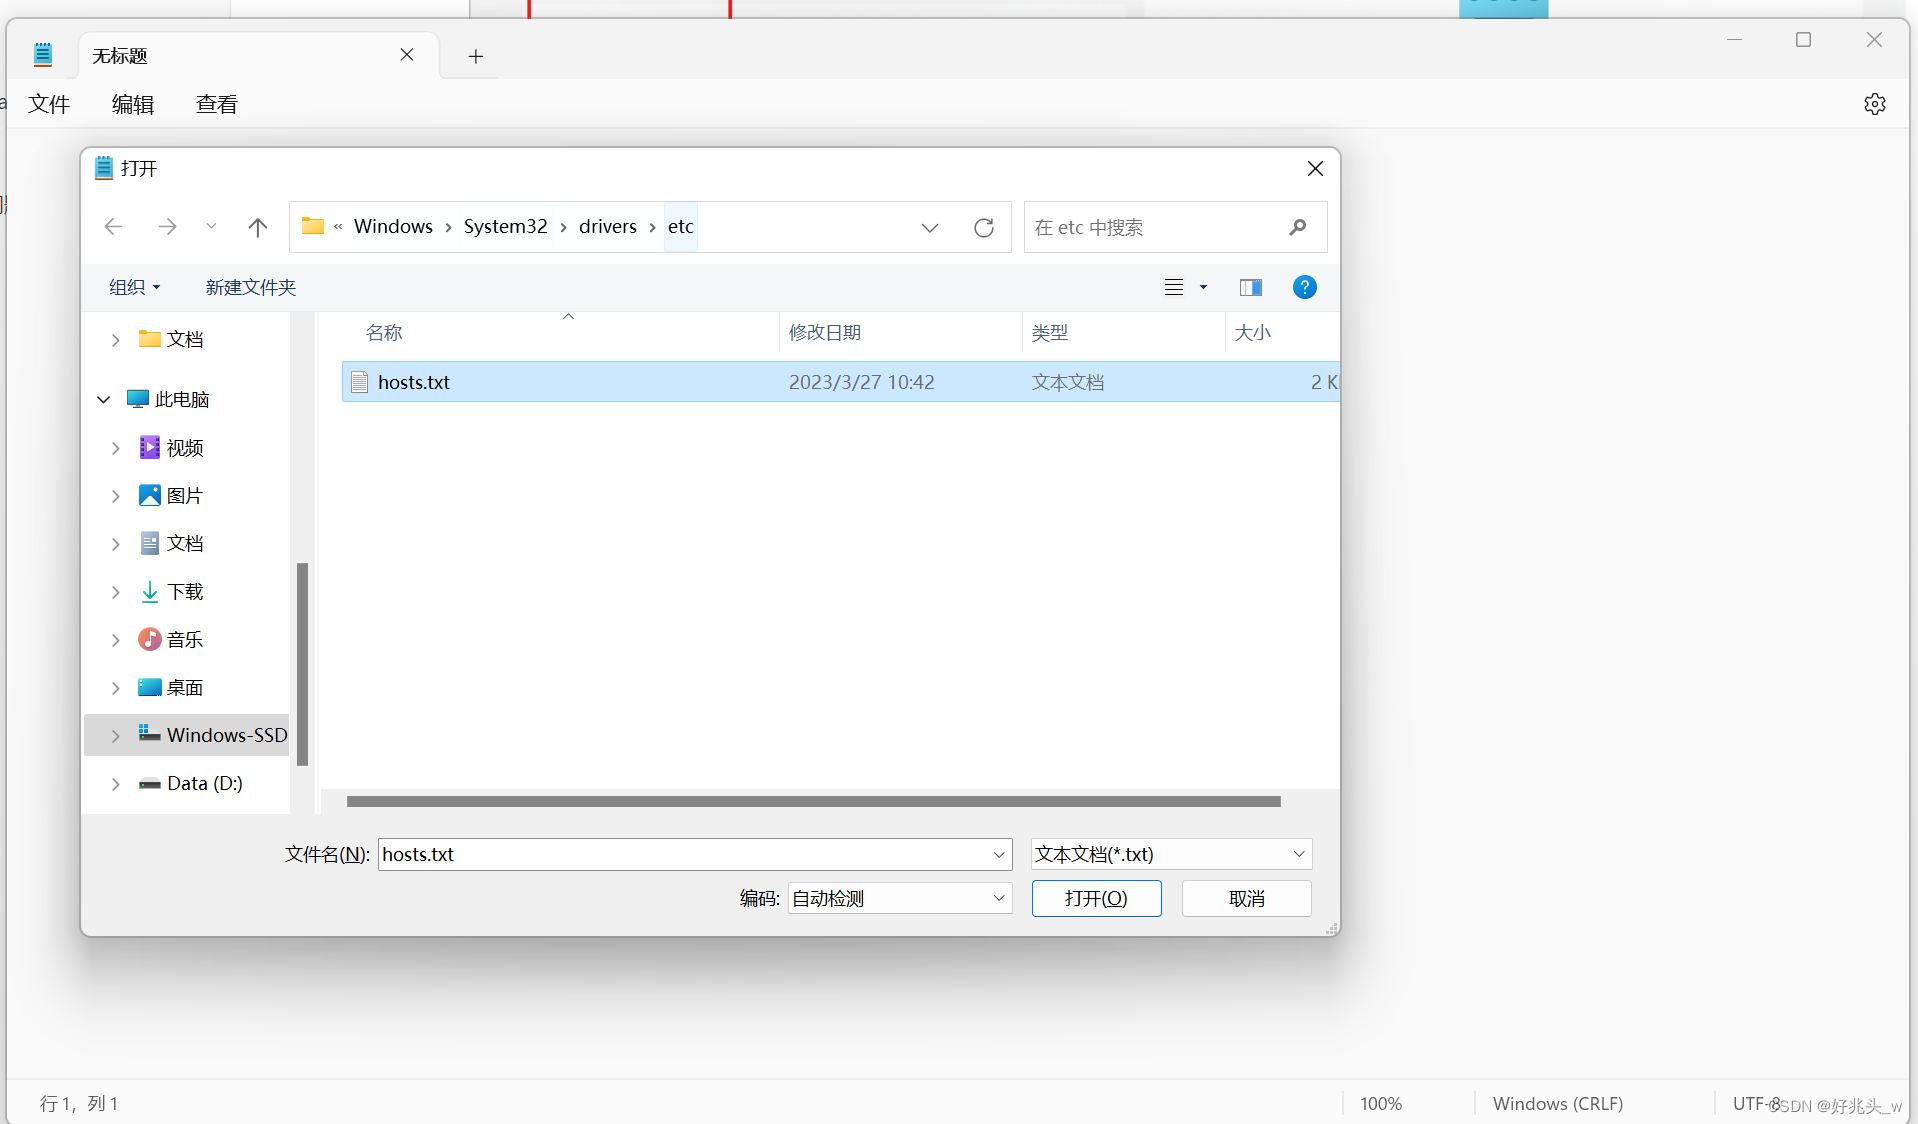Image resolution: width=1918 pixels, height=1124 pixels.
Task: Click the 'Search etc' (在 etc 中搜索) field
Action: (x=1176, y=227)
